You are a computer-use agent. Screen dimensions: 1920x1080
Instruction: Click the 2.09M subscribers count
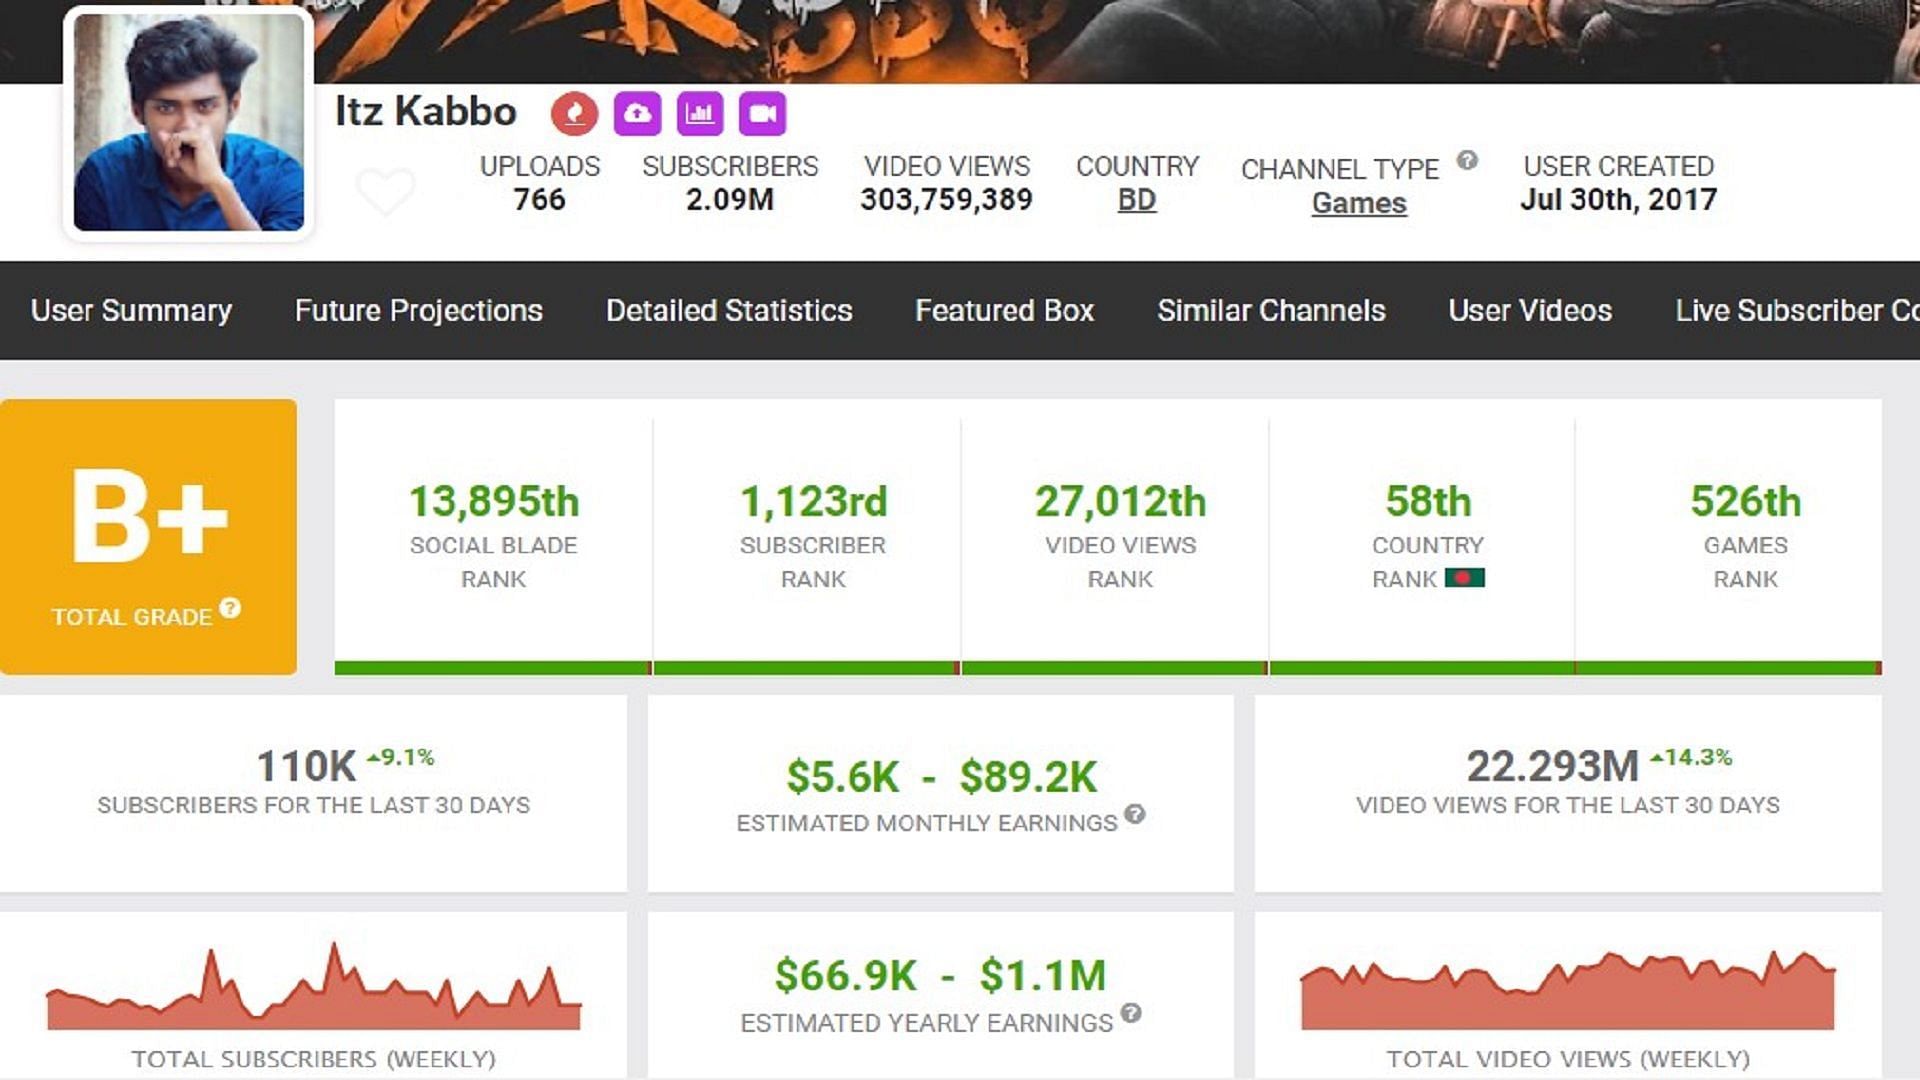(730, 199)
